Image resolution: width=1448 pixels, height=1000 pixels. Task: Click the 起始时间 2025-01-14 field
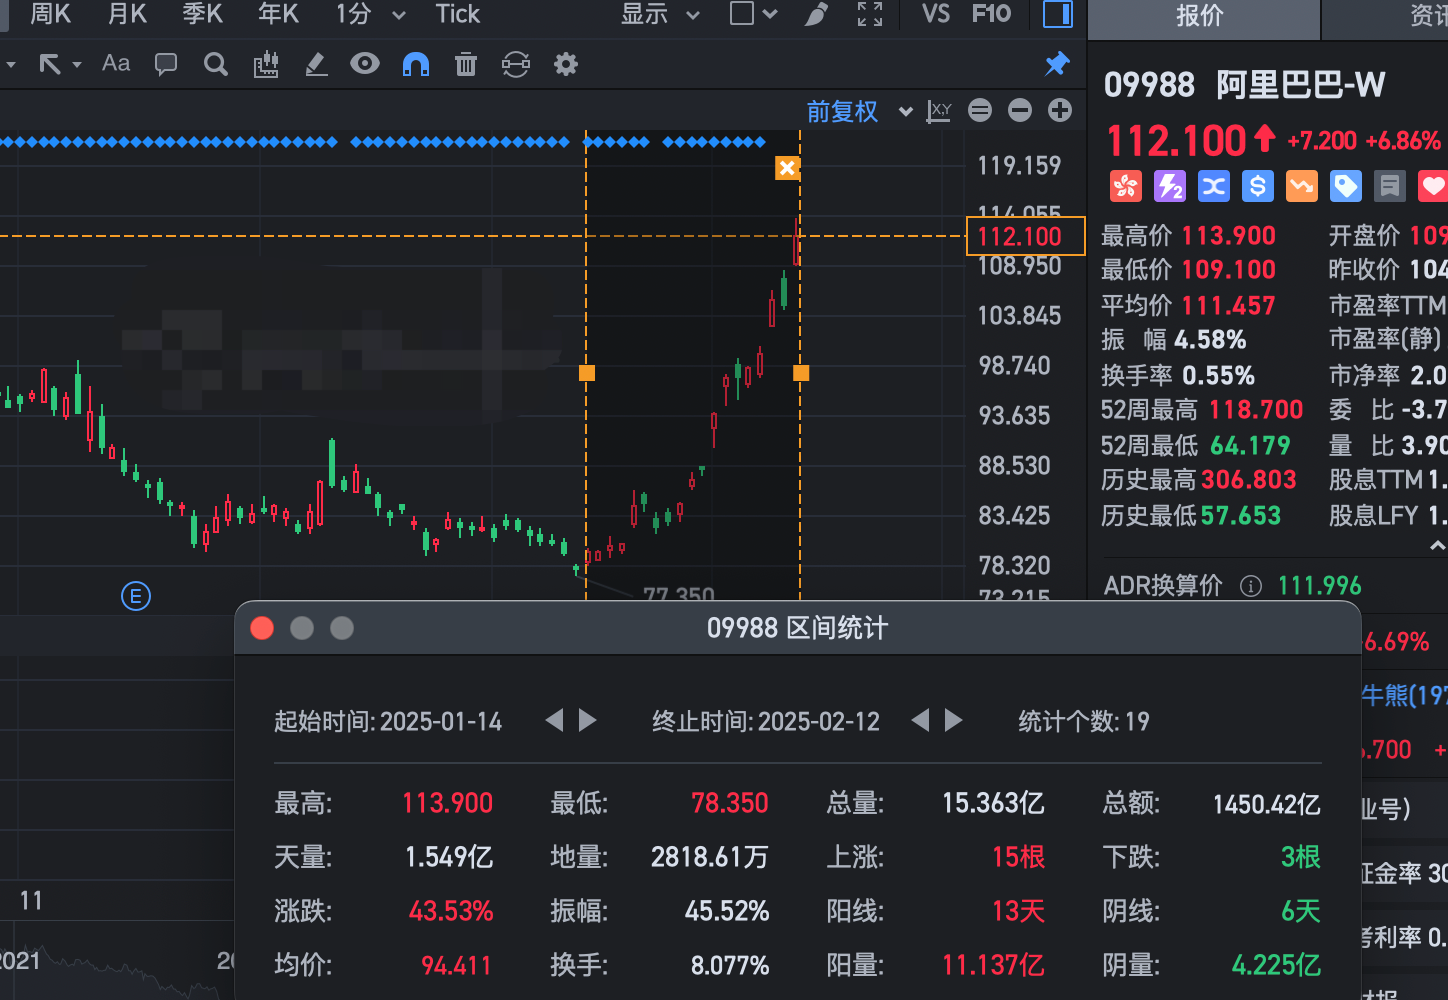click(388, 722)
